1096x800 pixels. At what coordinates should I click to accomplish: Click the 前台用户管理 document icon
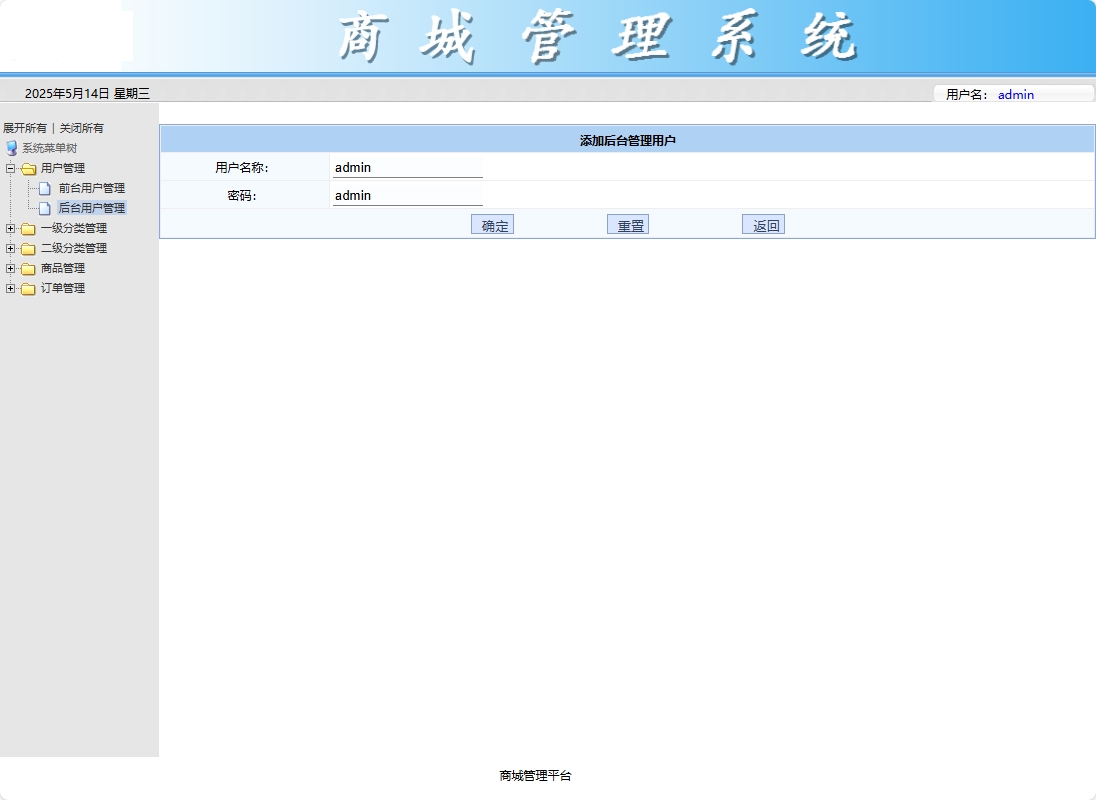[43, 188]
